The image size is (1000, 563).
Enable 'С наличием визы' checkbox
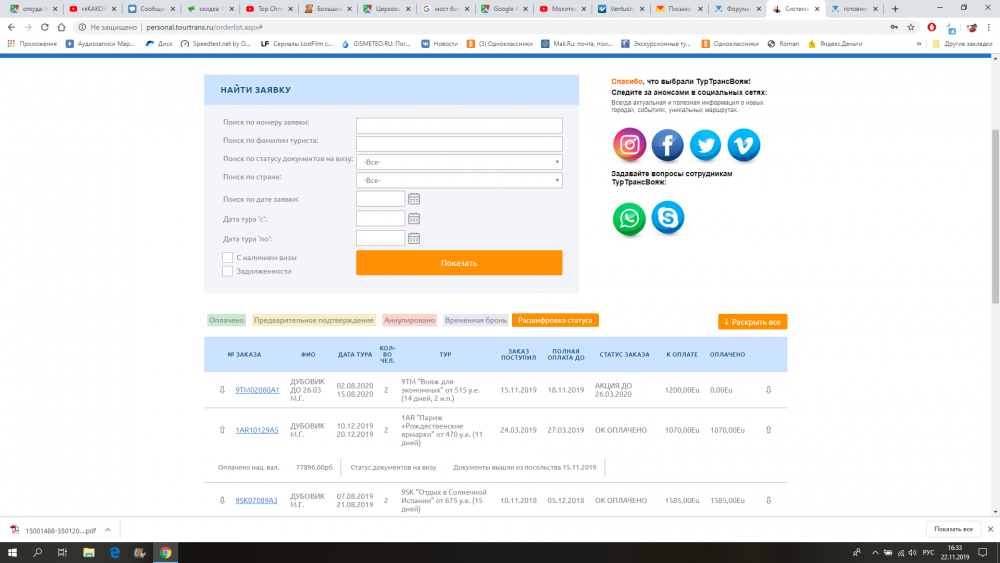(x=228, y=258)
